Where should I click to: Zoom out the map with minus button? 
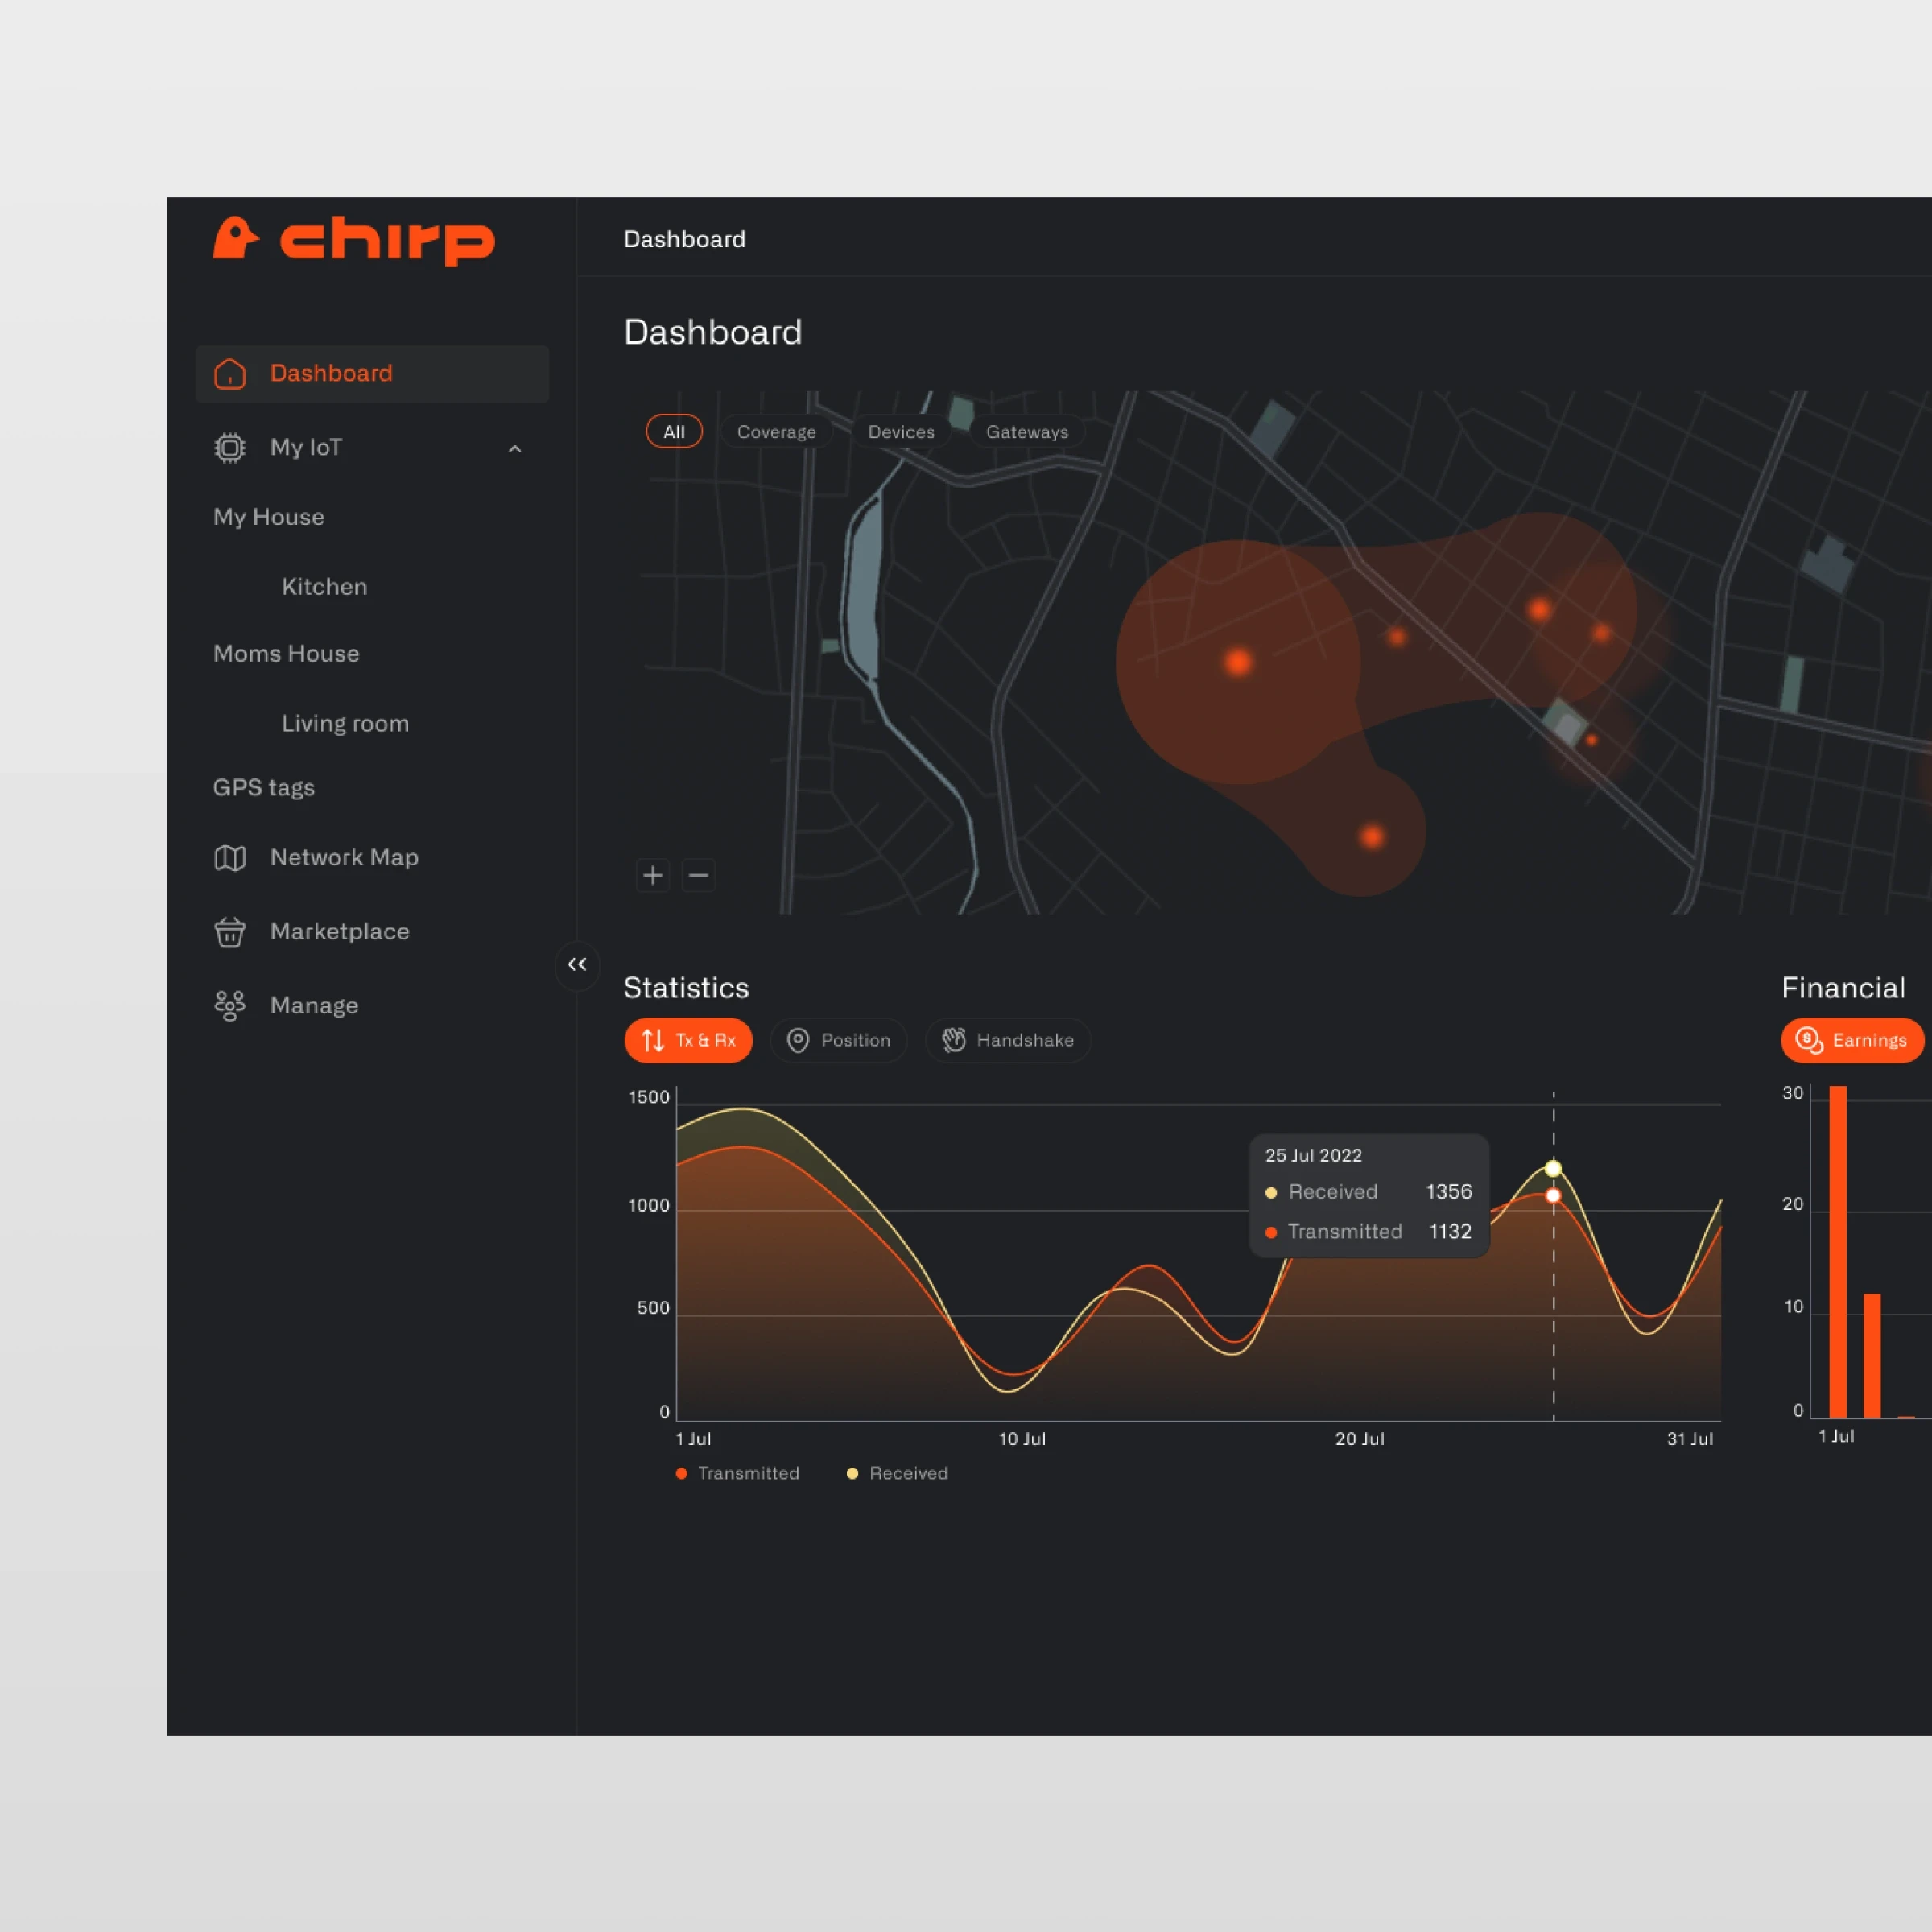(699, 876)
